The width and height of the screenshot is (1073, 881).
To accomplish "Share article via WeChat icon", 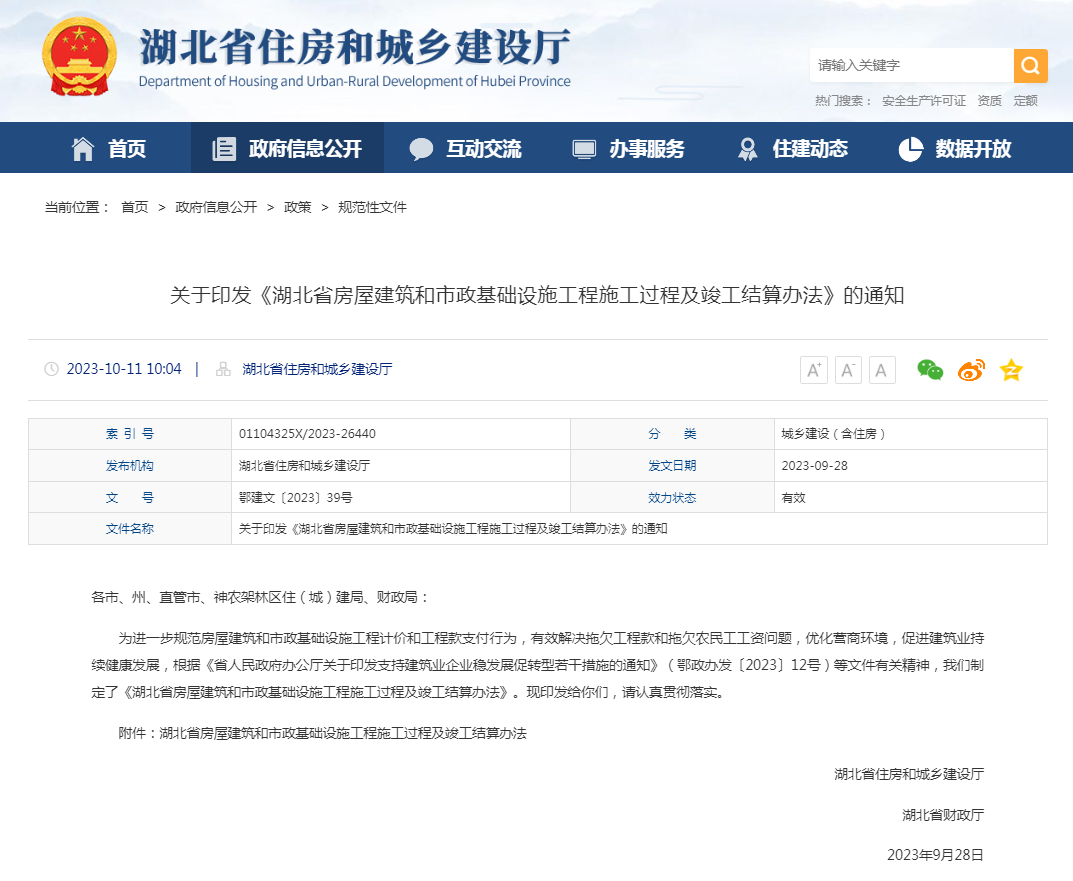I will [x=930, y=370].
